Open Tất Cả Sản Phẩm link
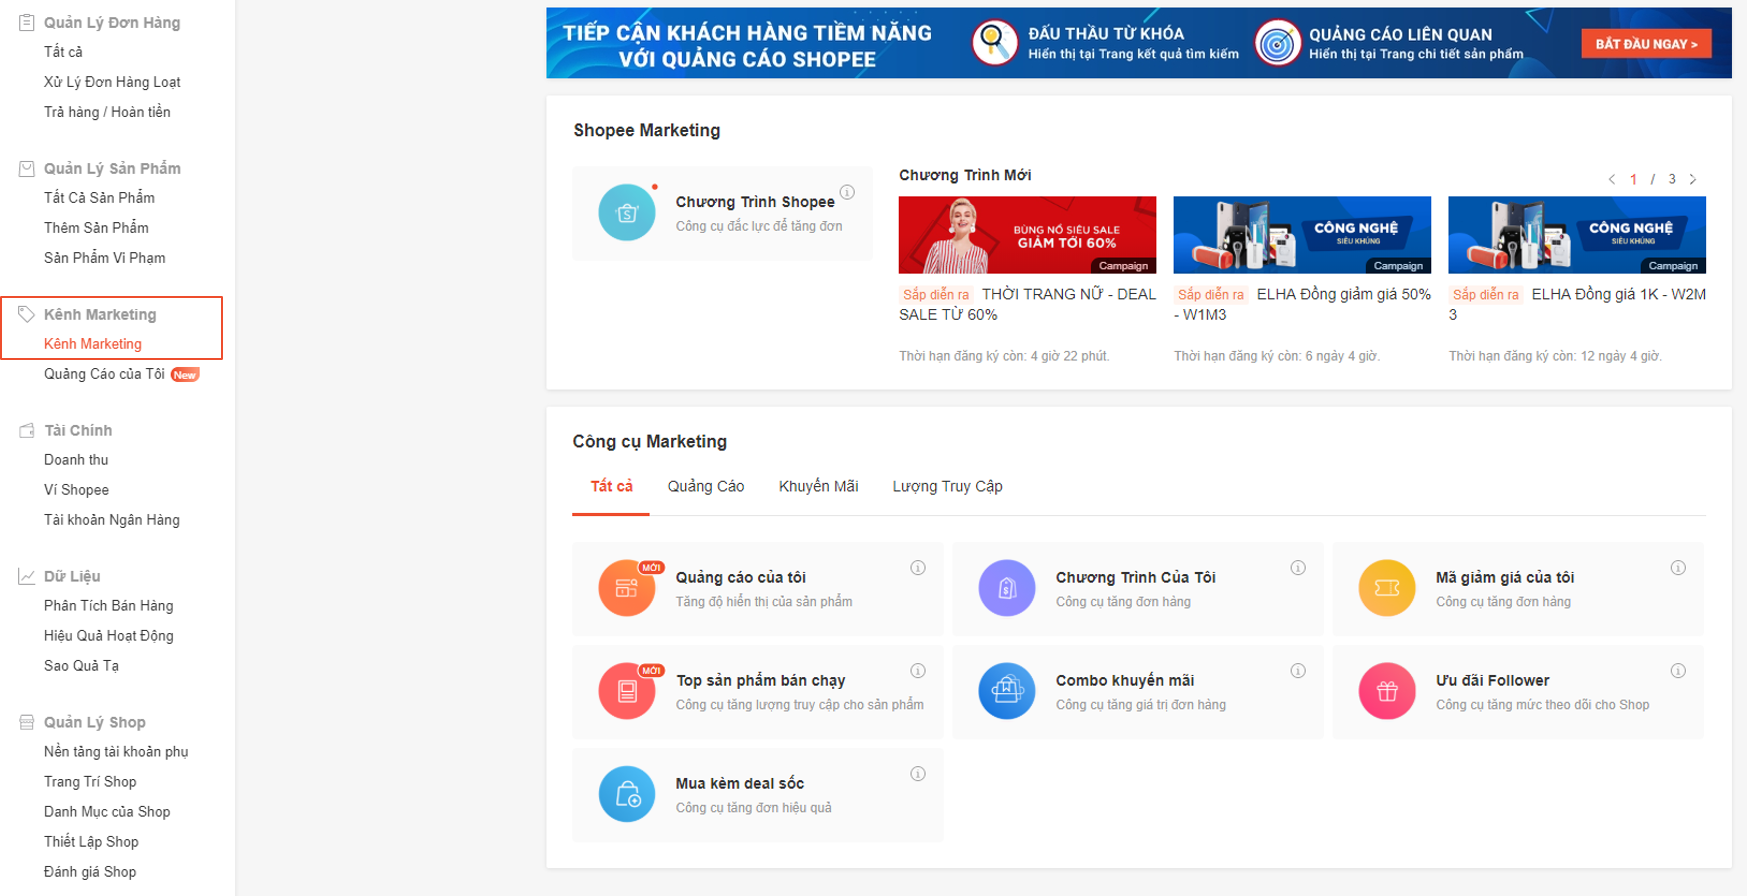 point(99,198)
